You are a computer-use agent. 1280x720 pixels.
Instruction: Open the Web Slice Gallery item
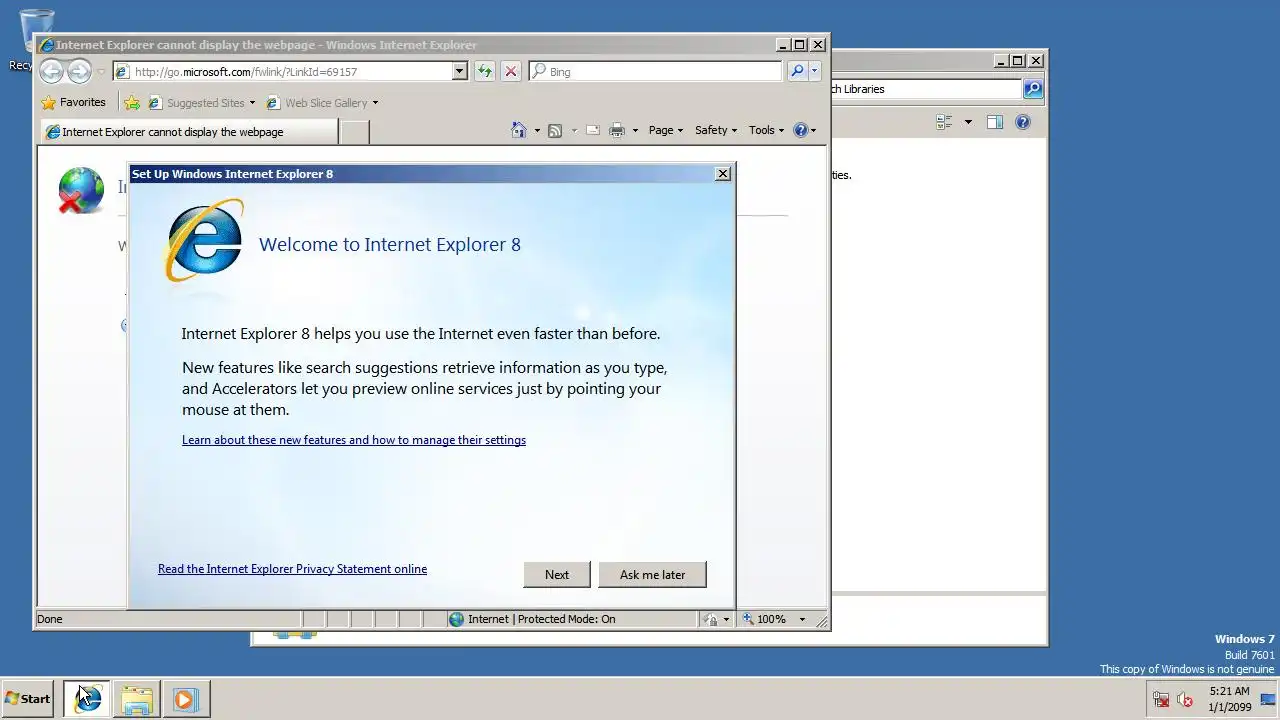click(x=322, y=102)
